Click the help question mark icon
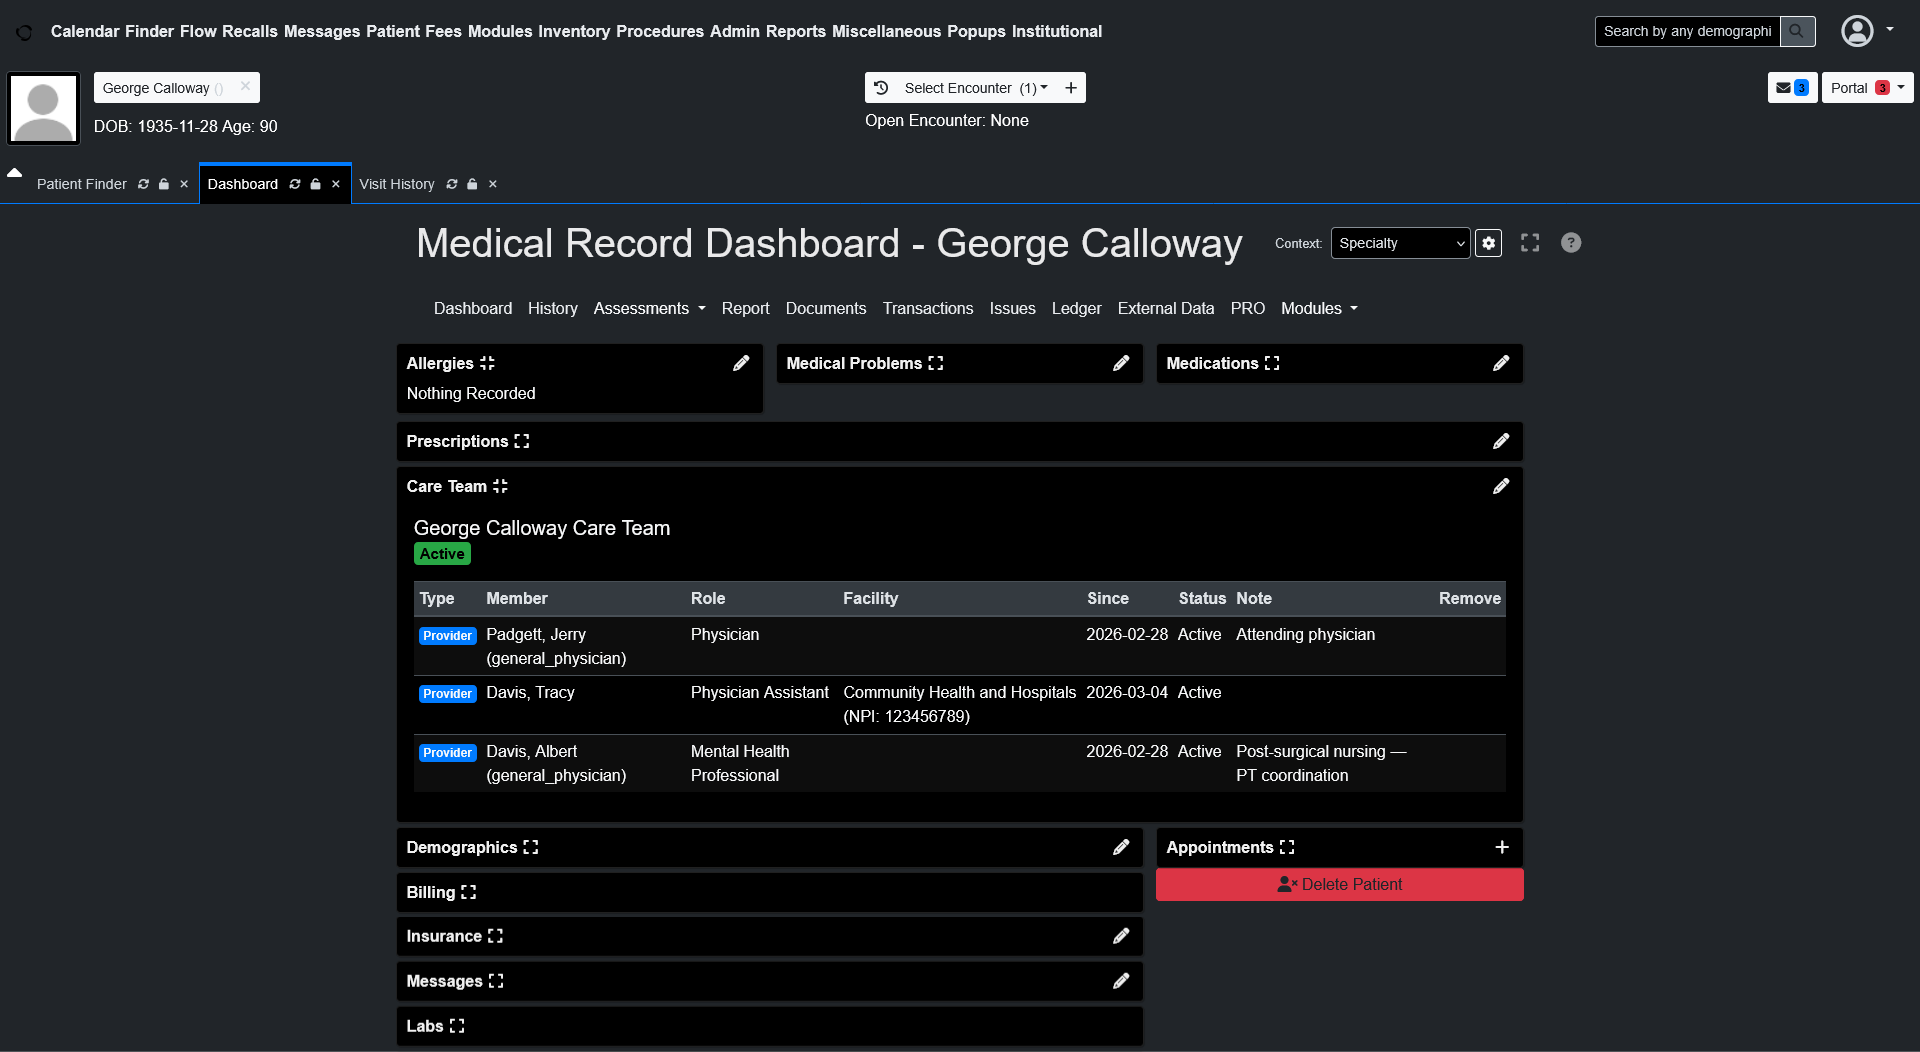The width and height of the screenshot is (1920, 1052). (1570, 243)
